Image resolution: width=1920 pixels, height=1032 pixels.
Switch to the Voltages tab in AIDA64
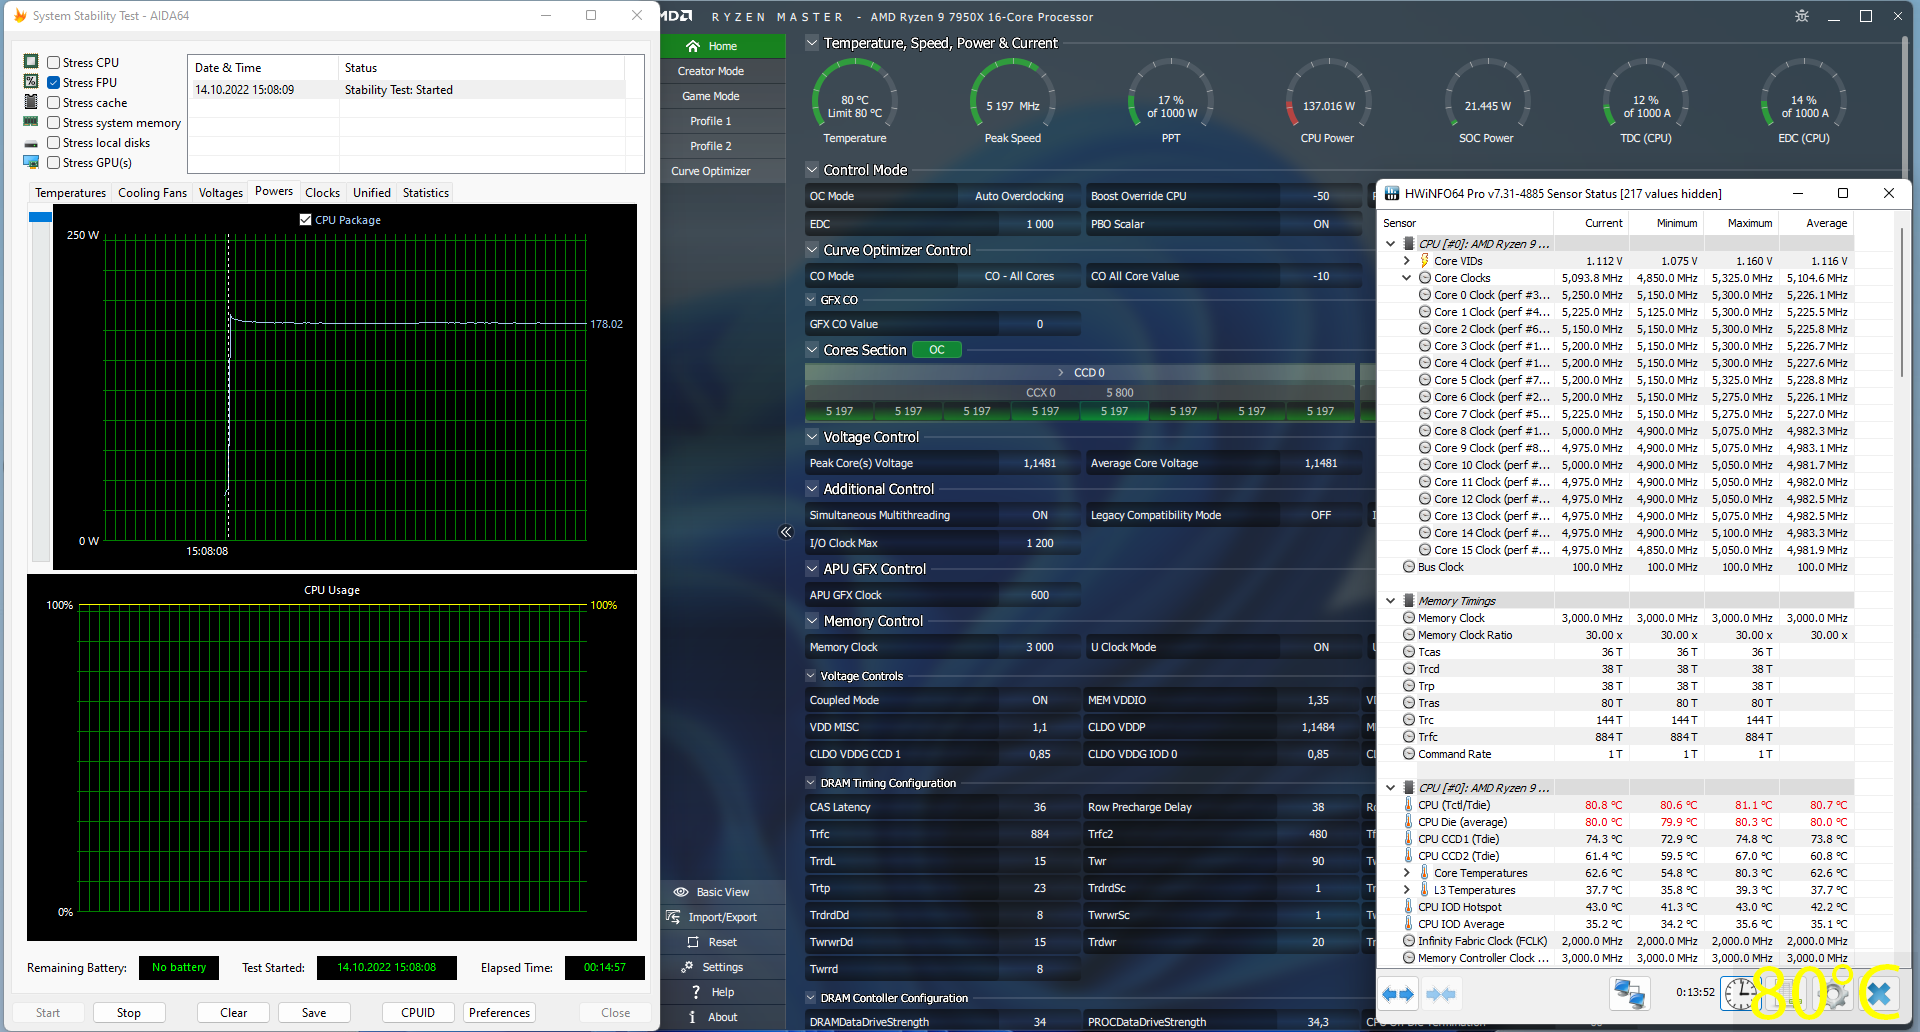[220, 192]
